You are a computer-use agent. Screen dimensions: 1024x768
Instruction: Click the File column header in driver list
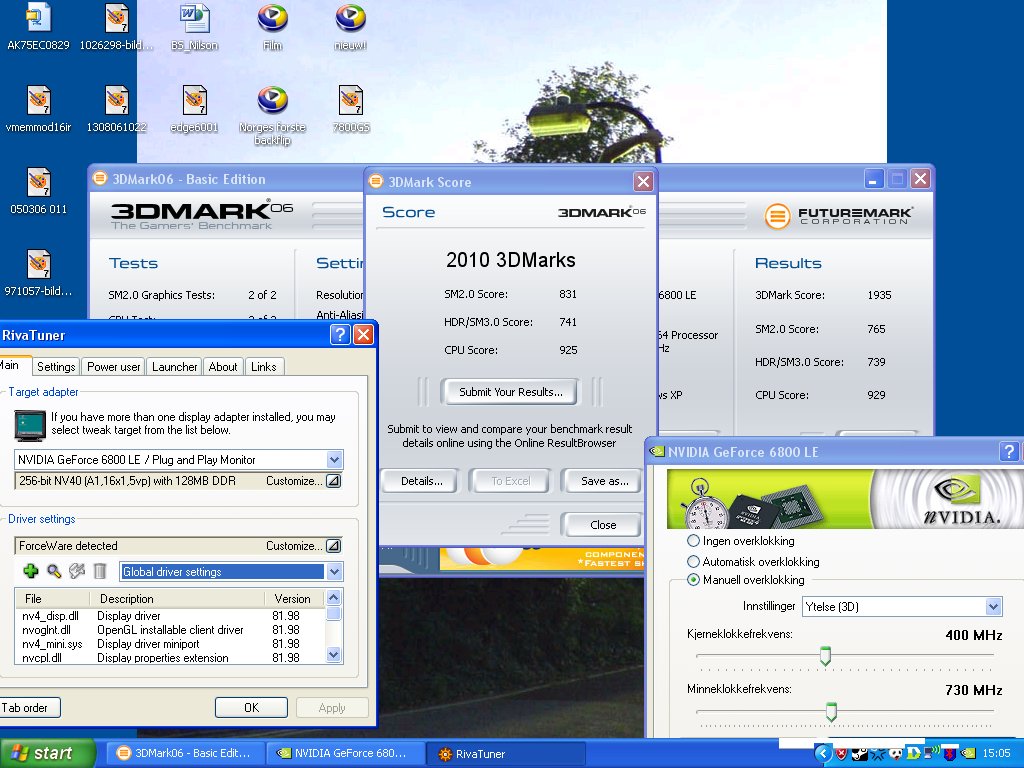pyautogui.click(x=52, y=599)
